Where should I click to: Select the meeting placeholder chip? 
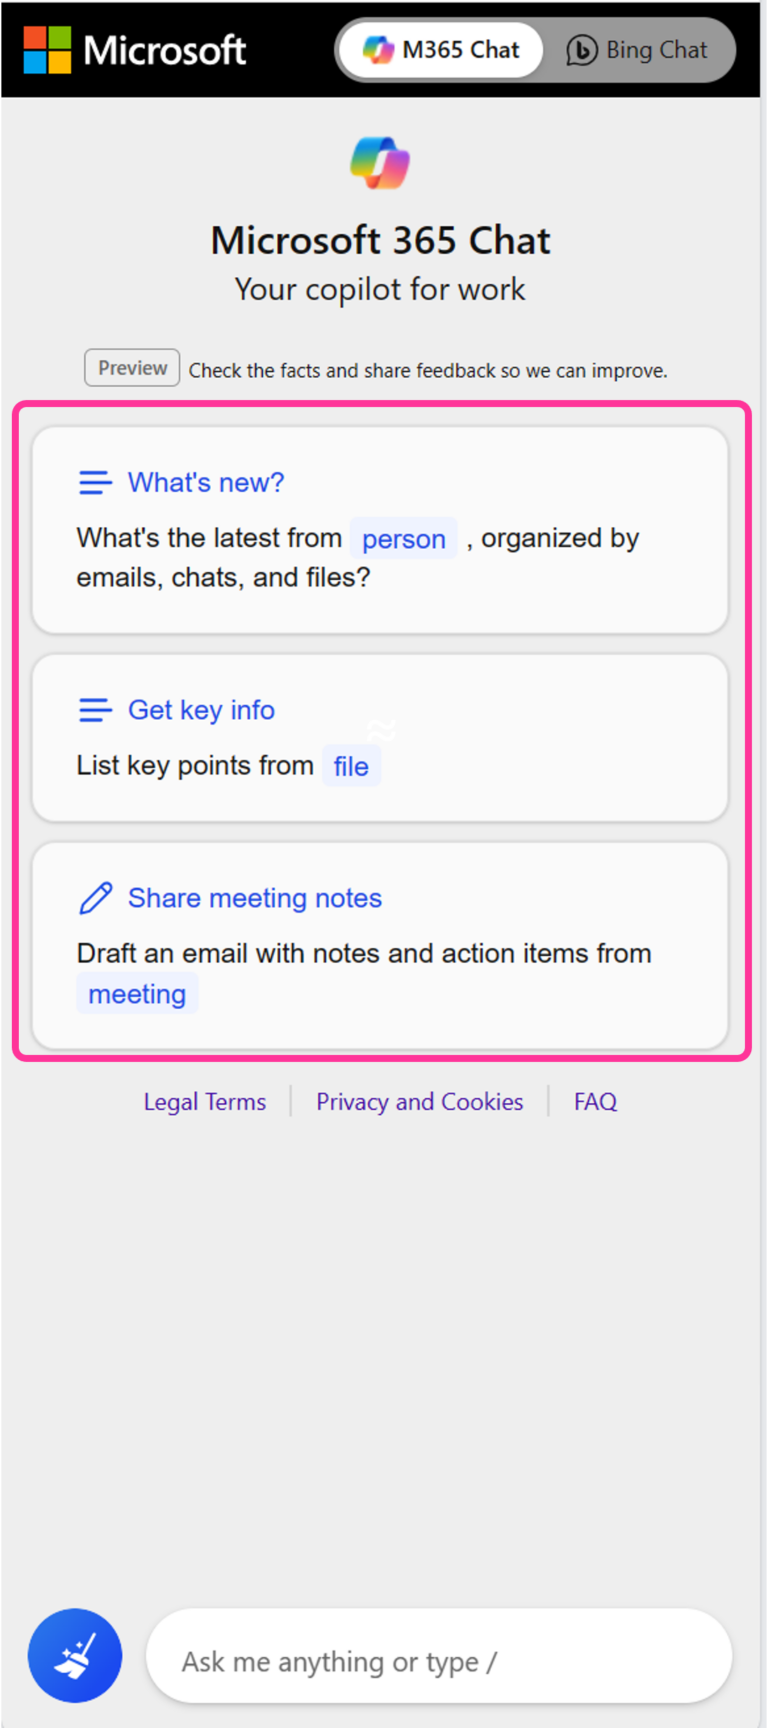[x=137, y=993]
